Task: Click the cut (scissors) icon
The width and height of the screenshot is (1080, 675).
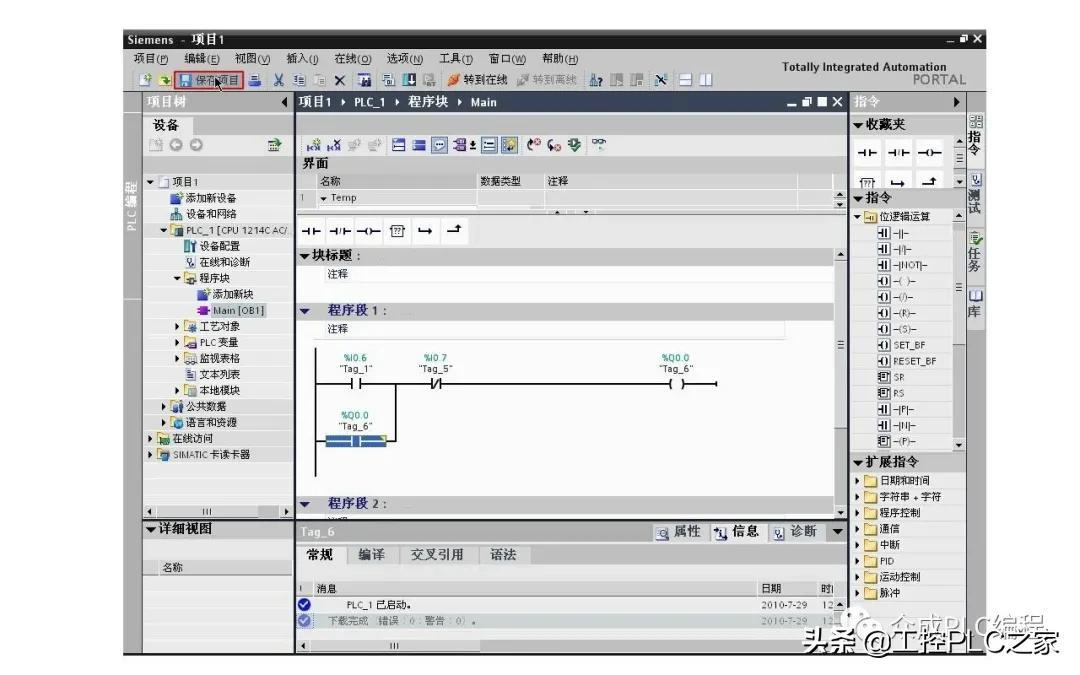Action: coord(278,81)
